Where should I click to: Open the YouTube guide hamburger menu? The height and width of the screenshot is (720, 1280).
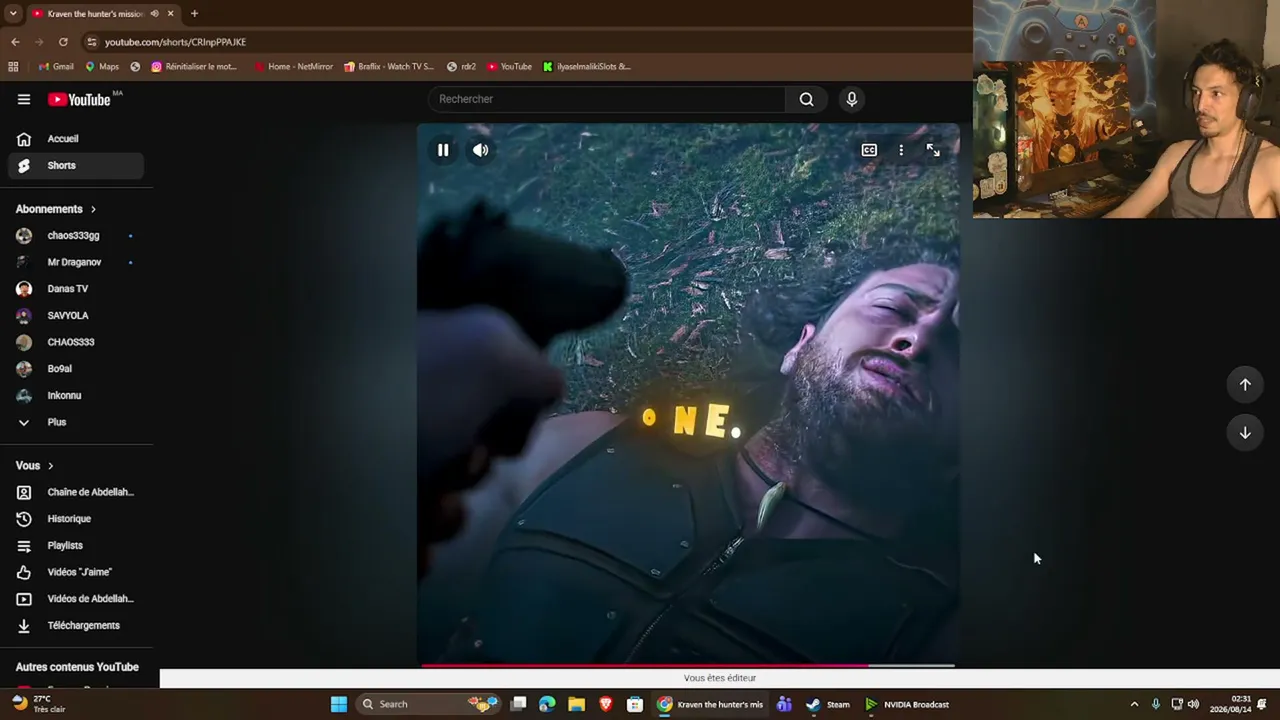24,99
